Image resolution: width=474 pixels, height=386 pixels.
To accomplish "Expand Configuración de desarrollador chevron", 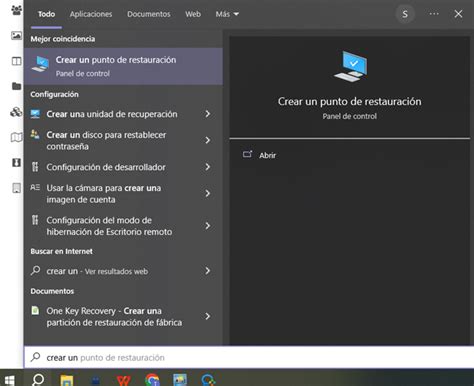I will pyautogui.click(x=208, y=167).
